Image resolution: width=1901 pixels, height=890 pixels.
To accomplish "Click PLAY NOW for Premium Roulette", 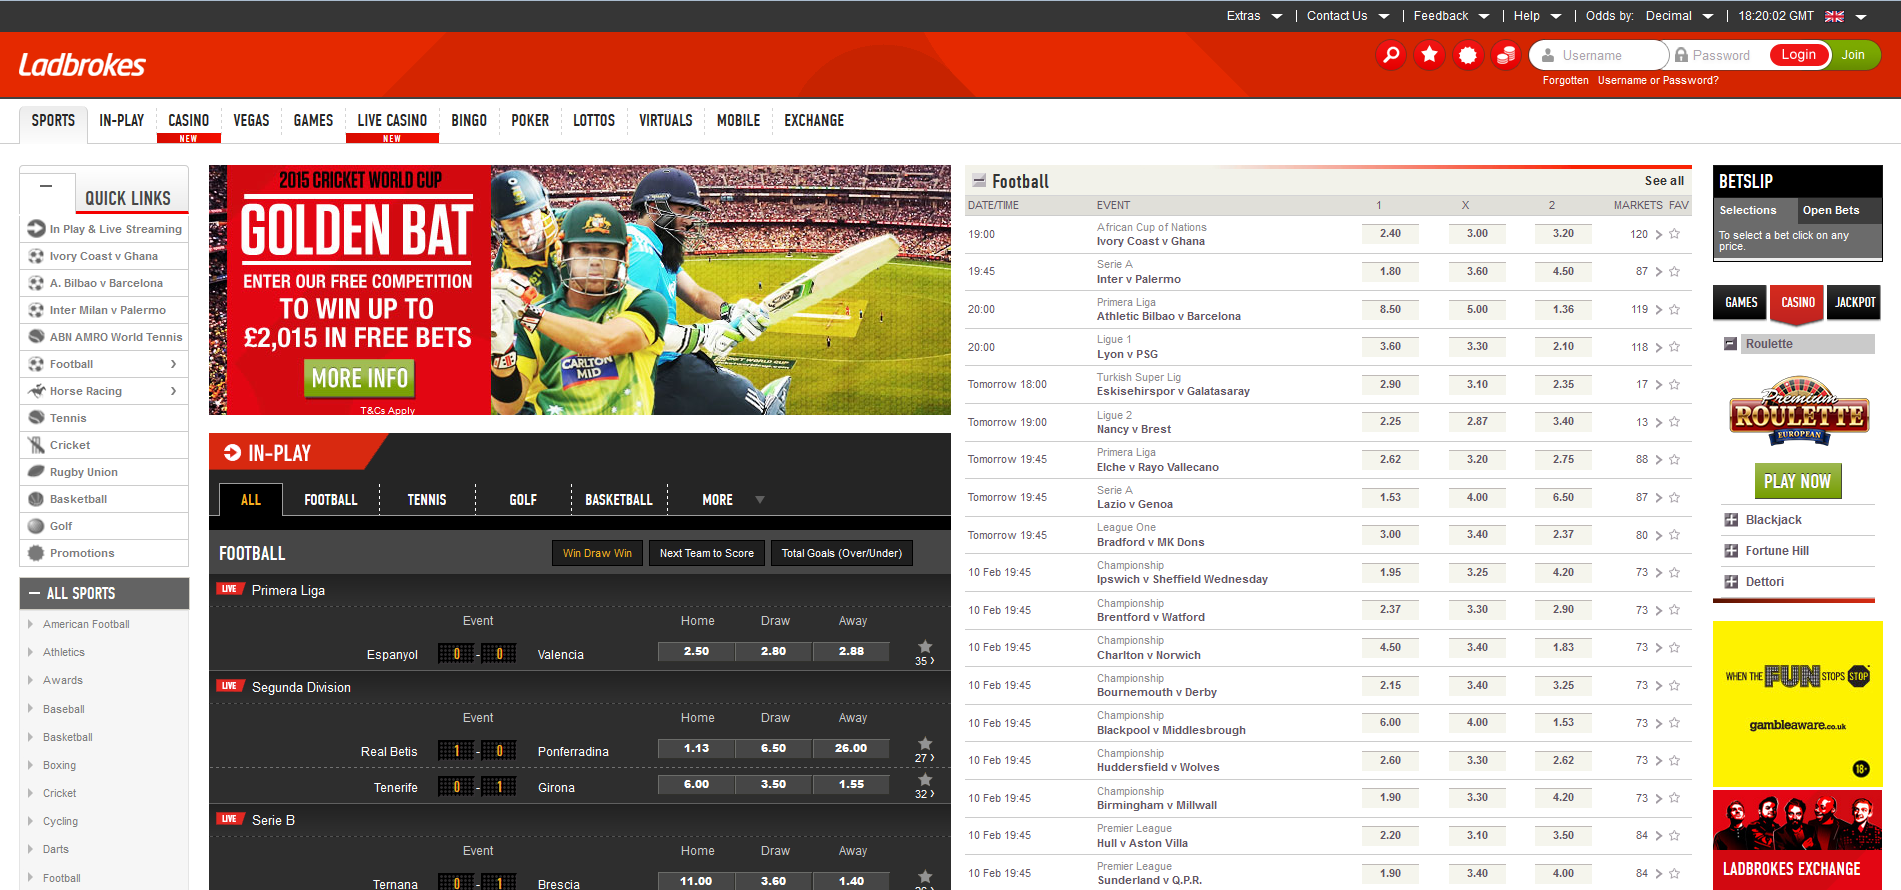I will (x=1797, y=481).
